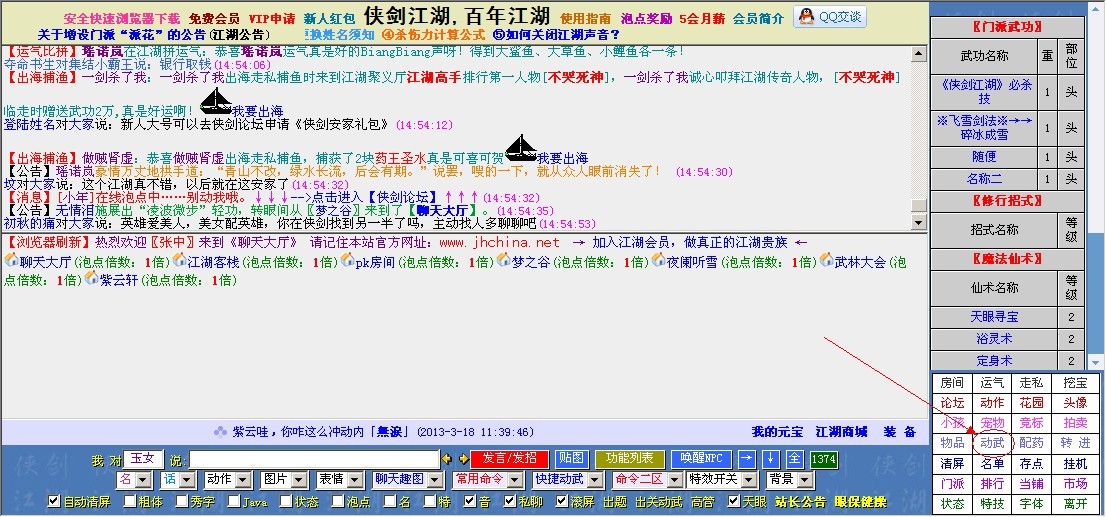Click the right-pointing yellow arrow before 发言/发招
This screenshot has width=1106, height=517.
[x=463, y=459]
